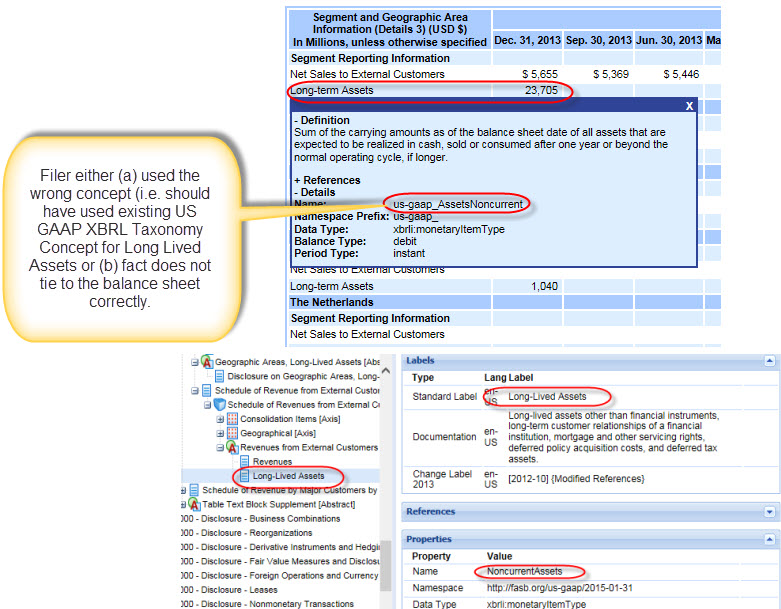The image size is (781, 609).
Task: Click the document icon for Disclosure on Geographic Areas
Action: point(219,376)
